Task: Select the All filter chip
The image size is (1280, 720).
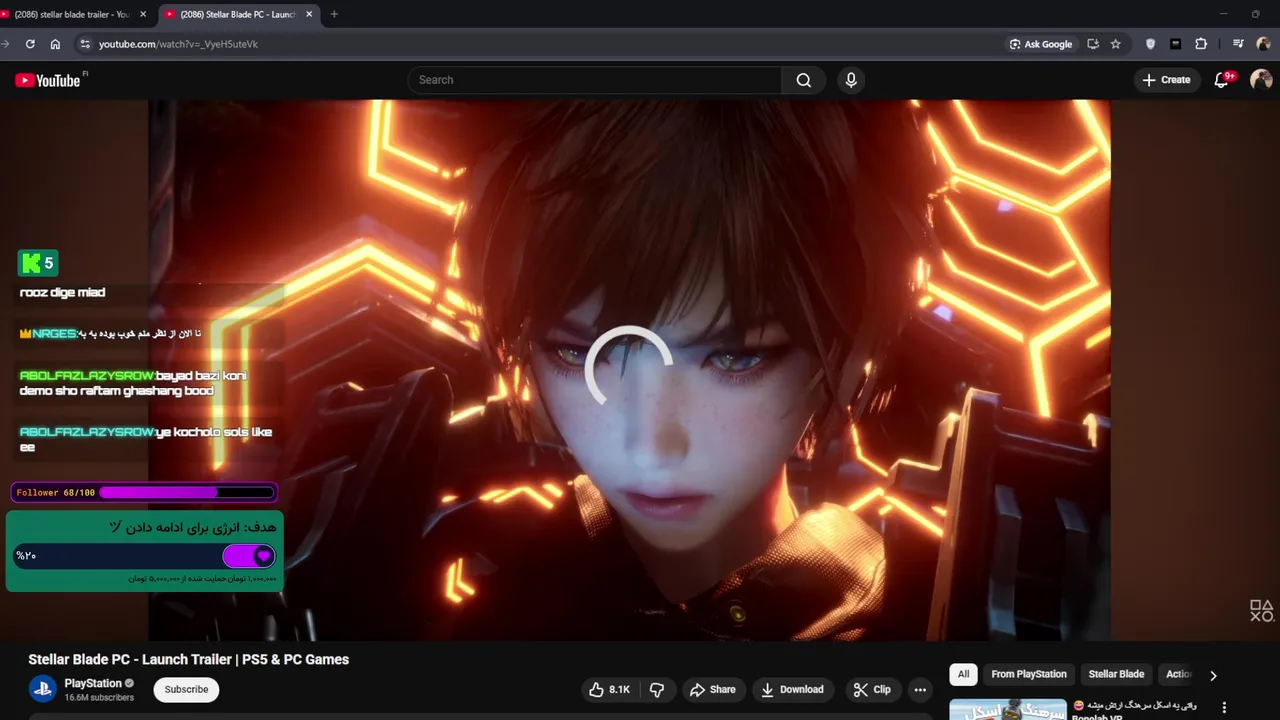Action: (x=963, y=674)
